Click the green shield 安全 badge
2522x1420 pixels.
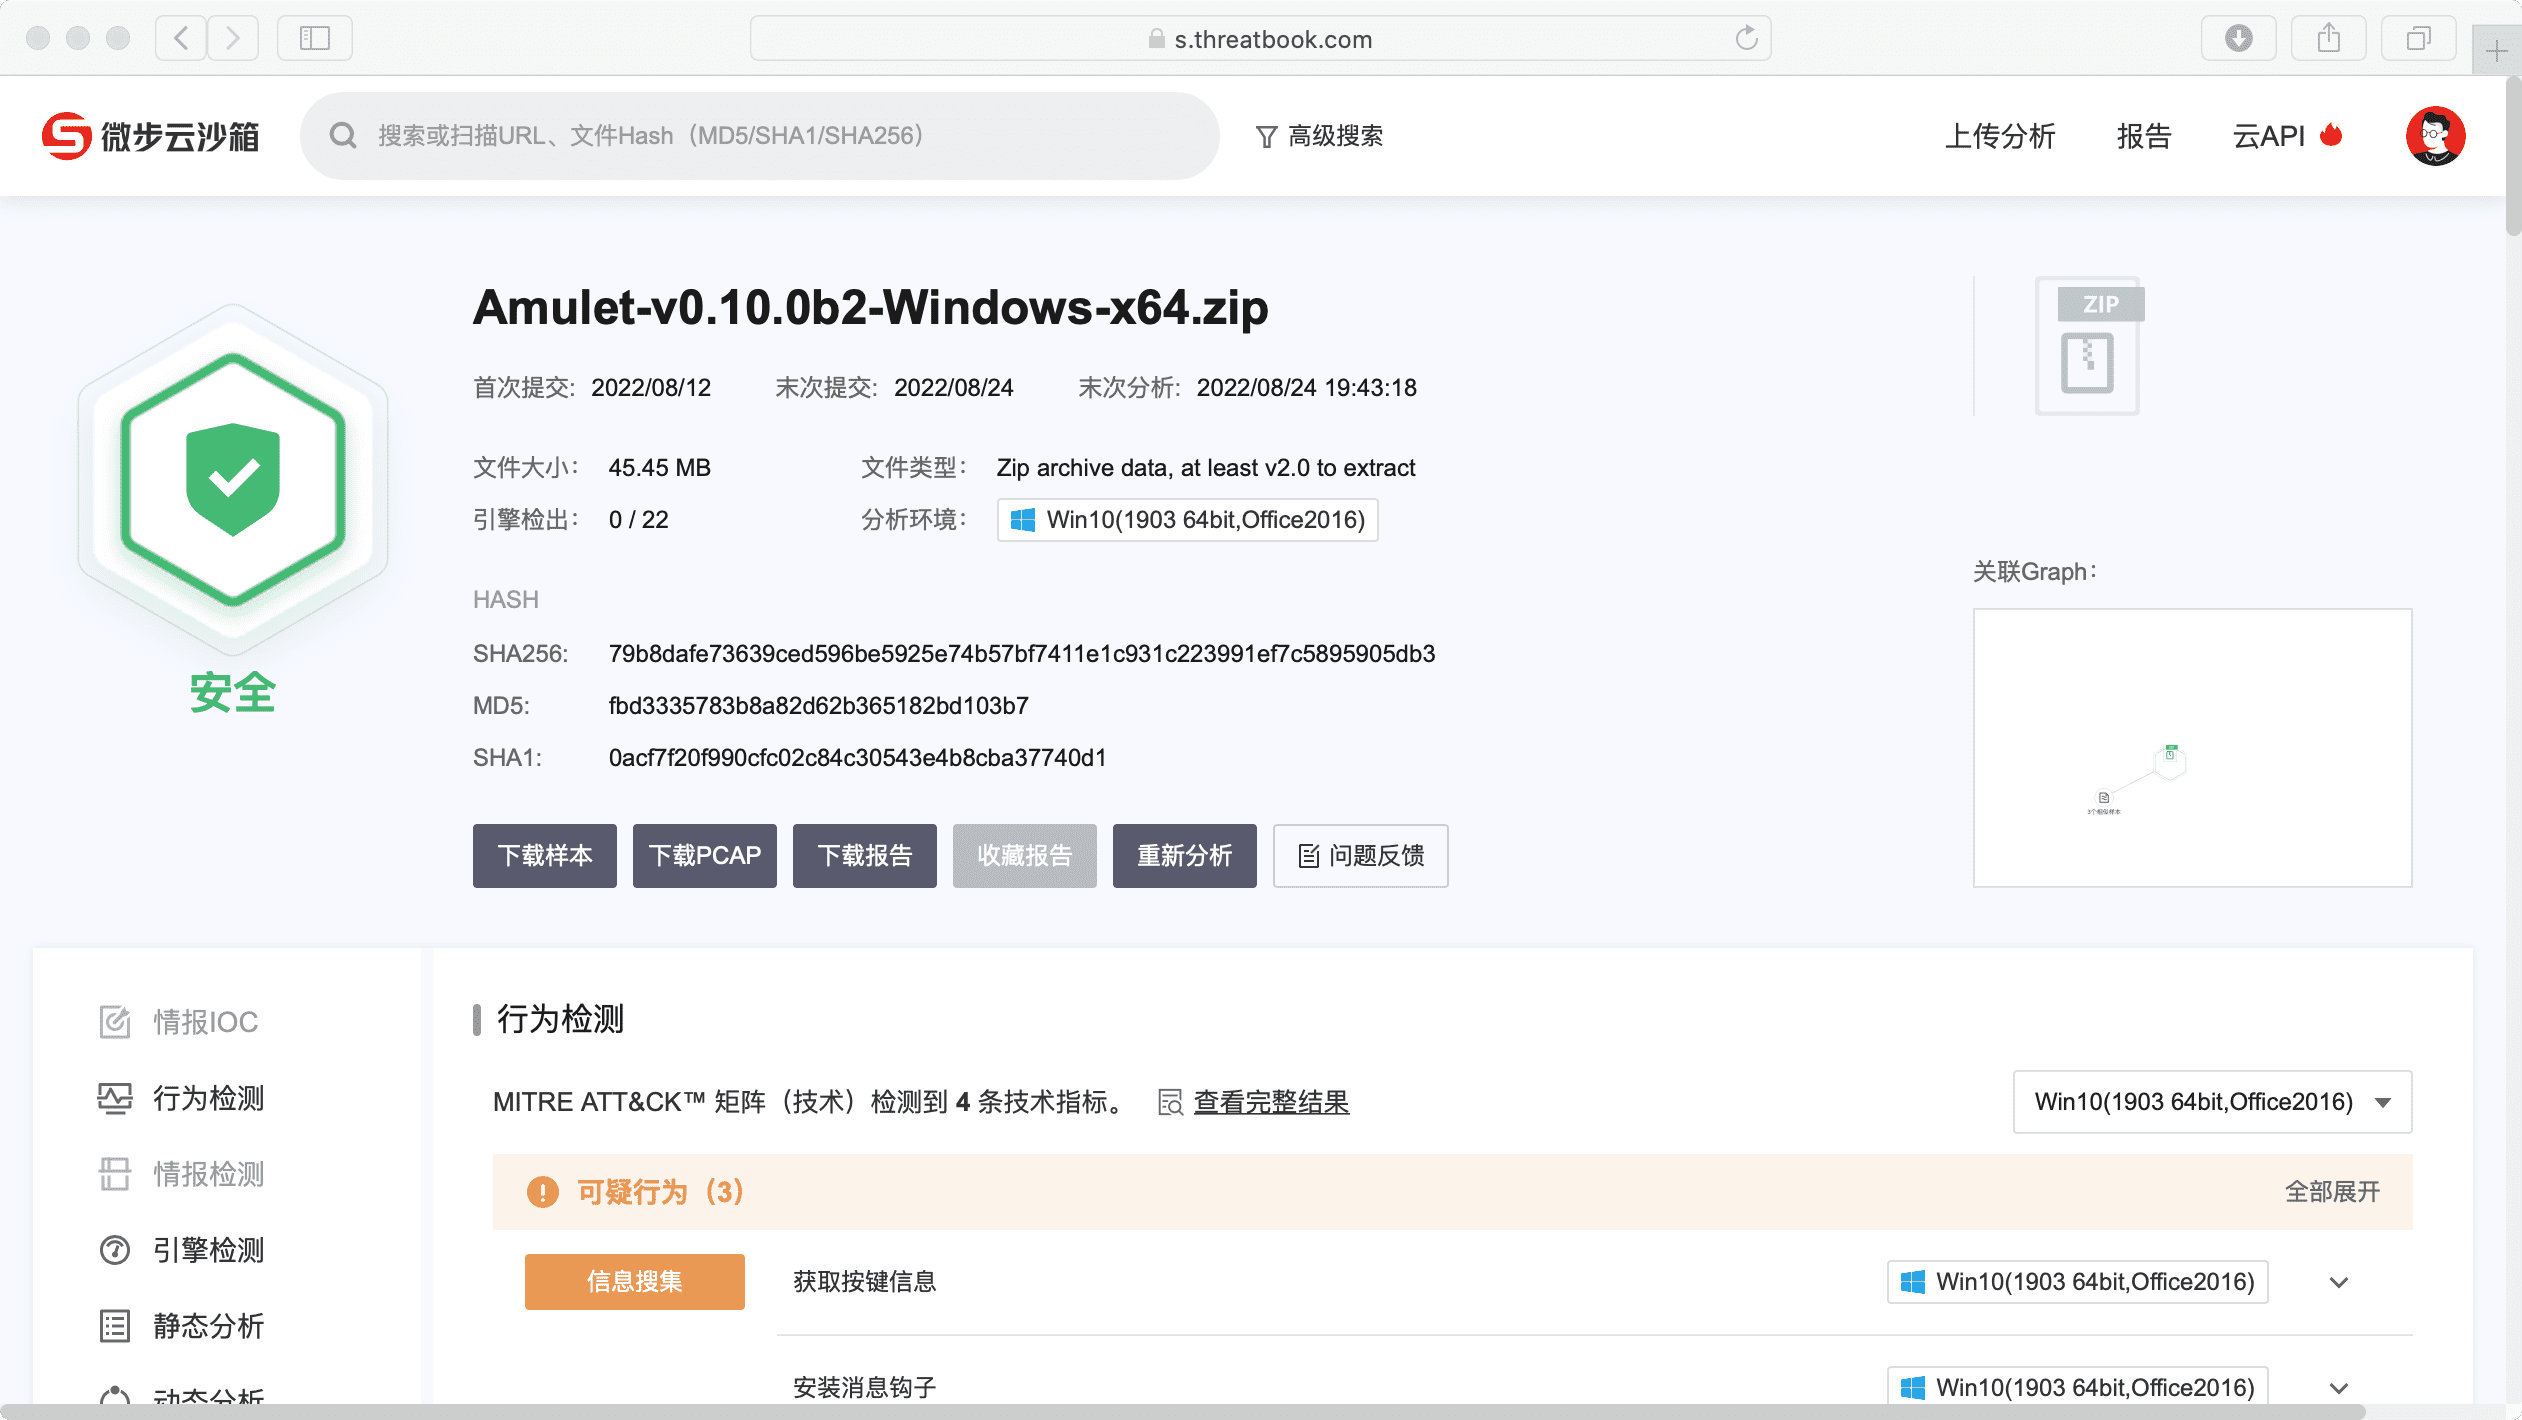click(x=233, y=479)
